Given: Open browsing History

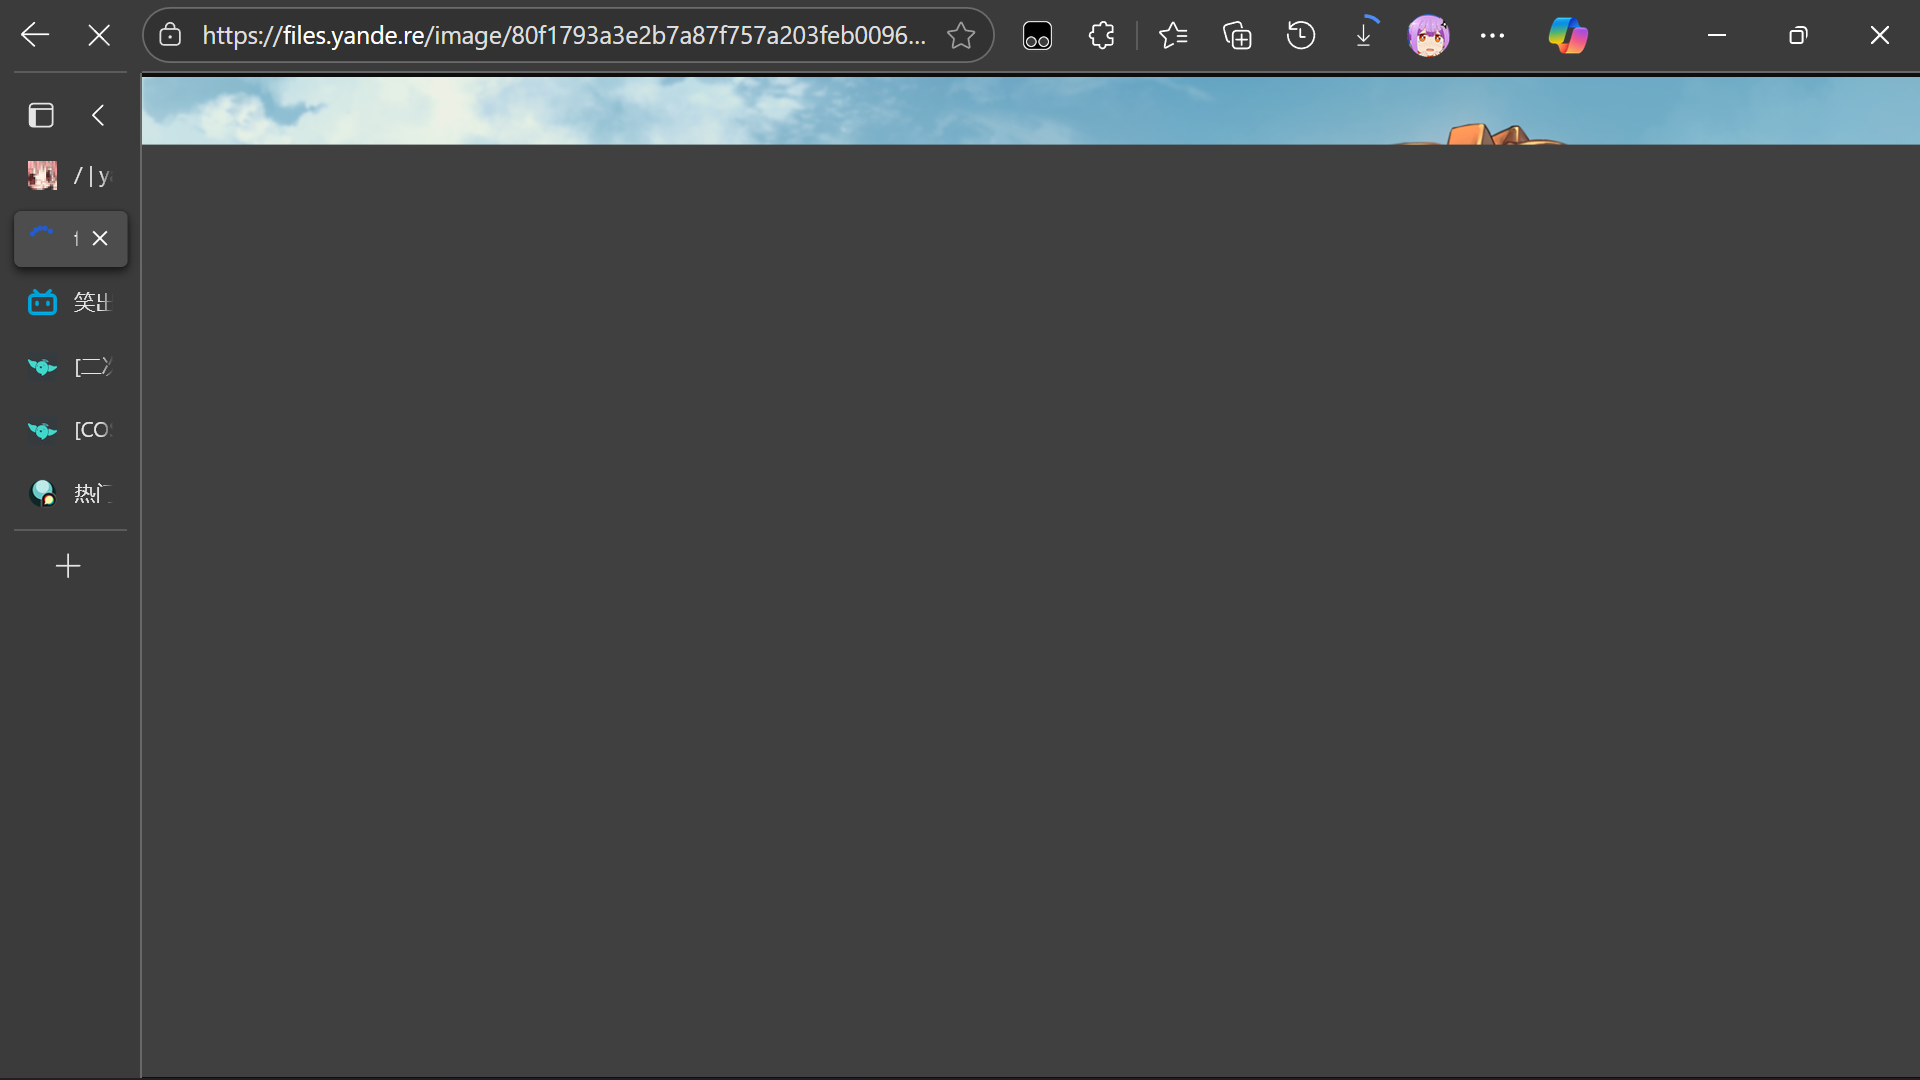Looking at the screenshot, I should (x=1300, y=35).
